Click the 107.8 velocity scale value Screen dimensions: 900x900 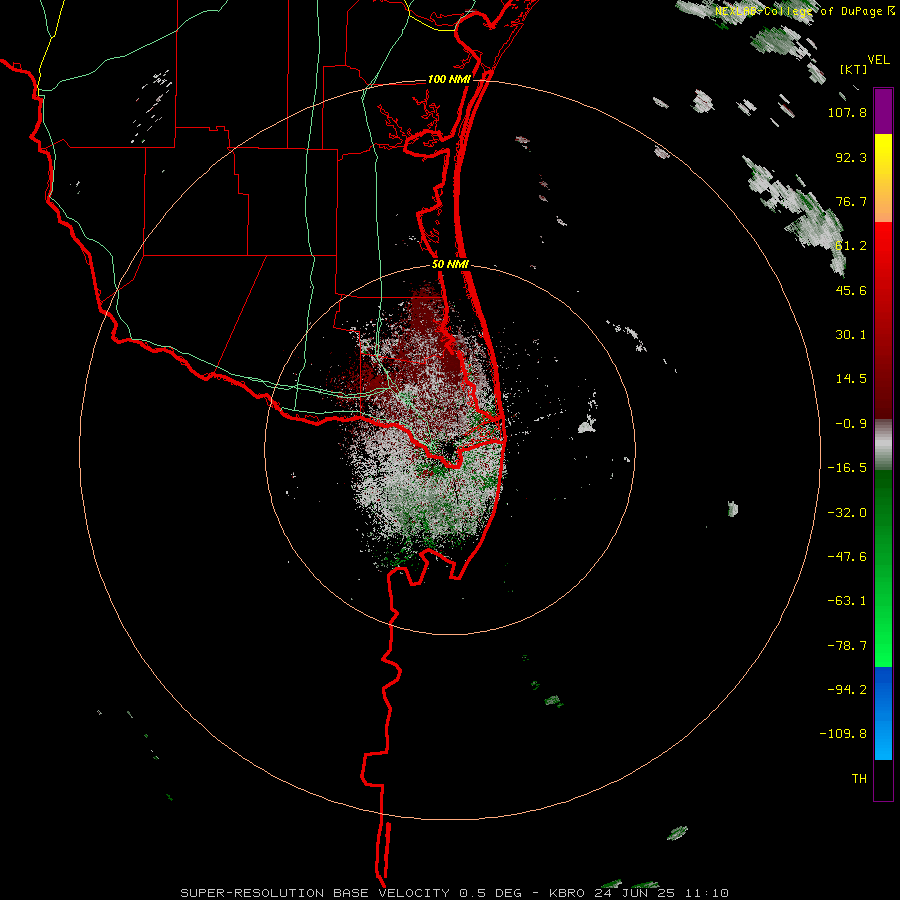(847, 112)
